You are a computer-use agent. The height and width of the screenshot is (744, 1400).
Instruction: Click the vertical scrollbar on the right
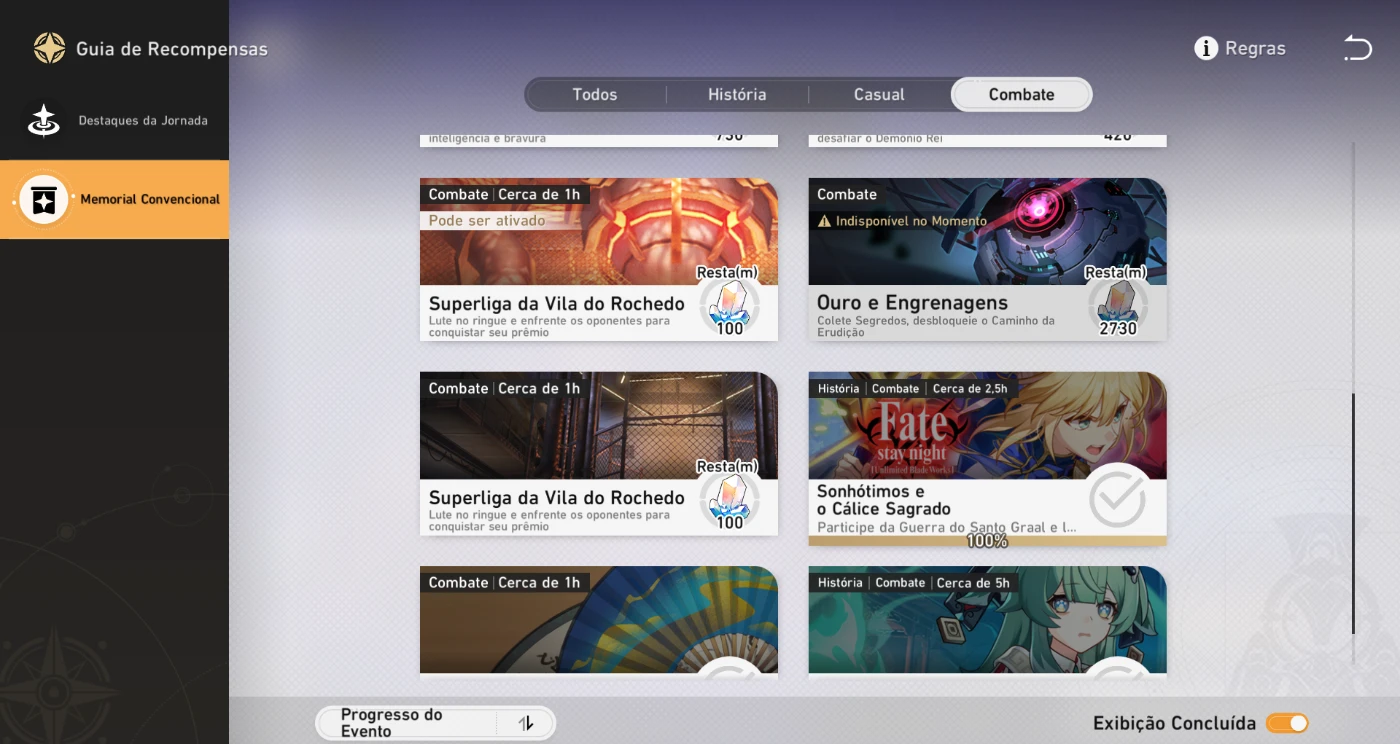click(1354, 512)
